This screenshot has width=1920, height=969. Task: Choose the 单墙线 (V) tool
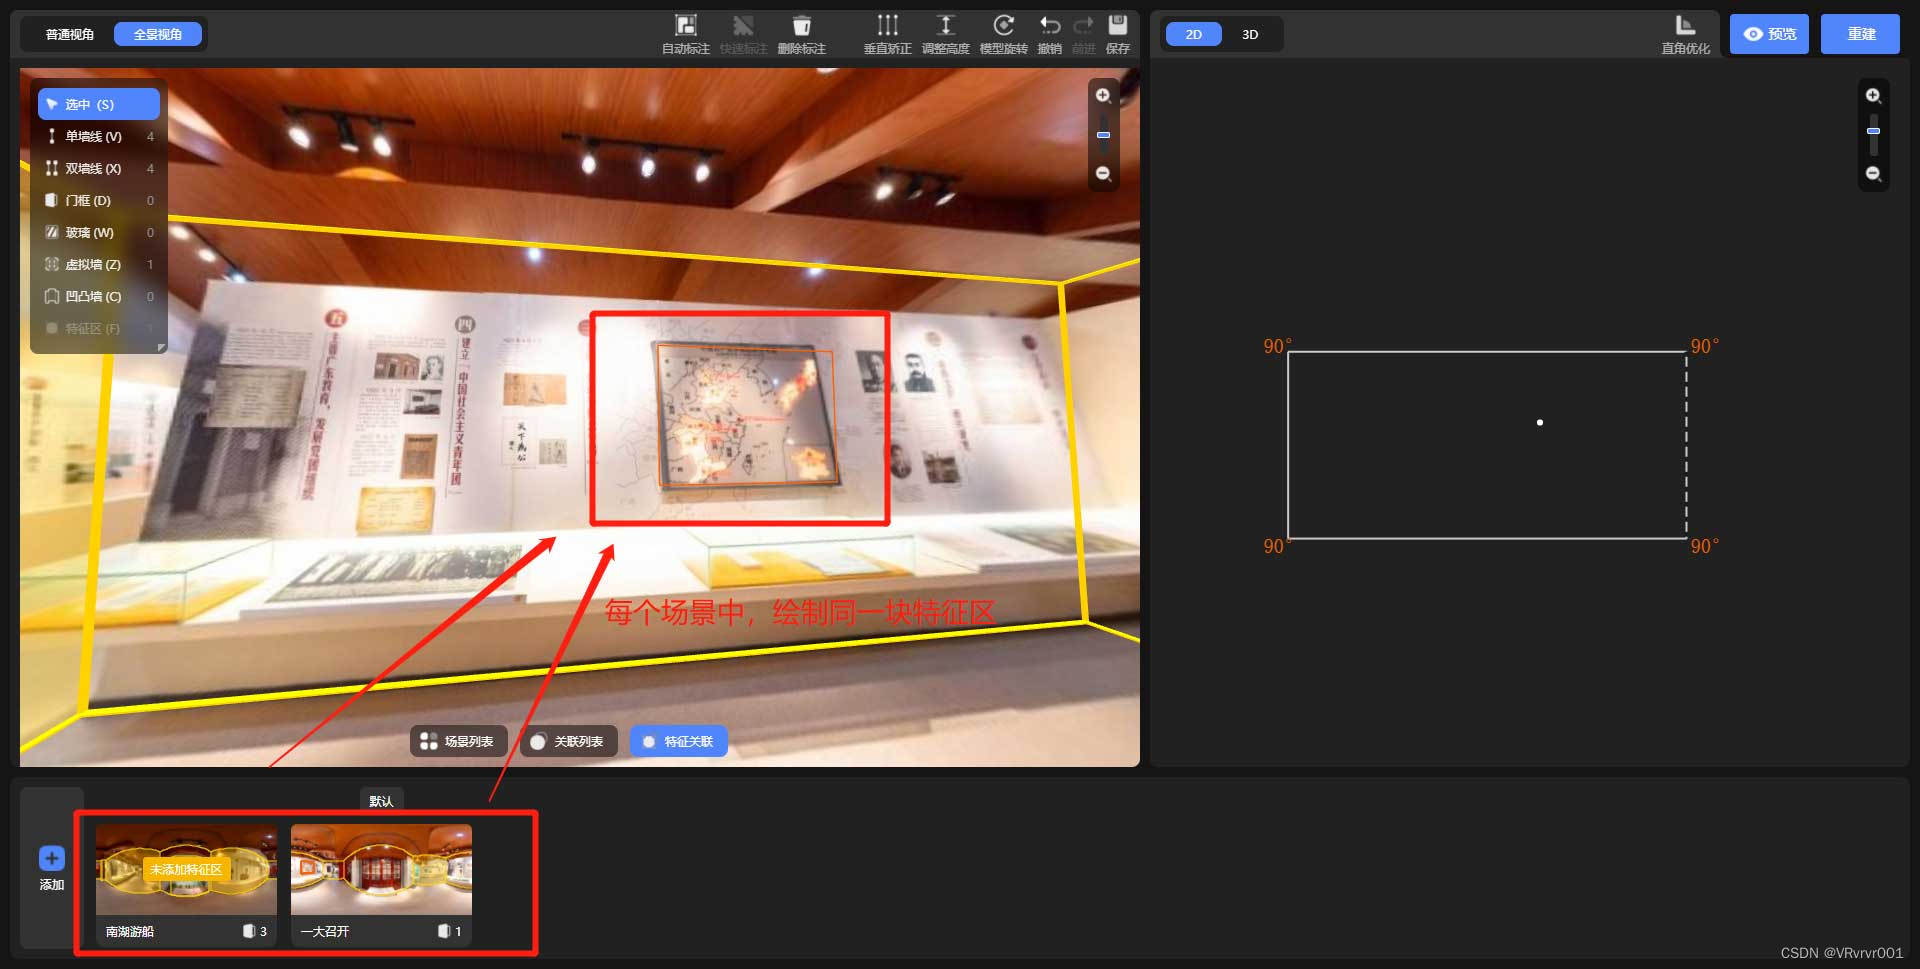pyautogui.click(x=99, y=136)
